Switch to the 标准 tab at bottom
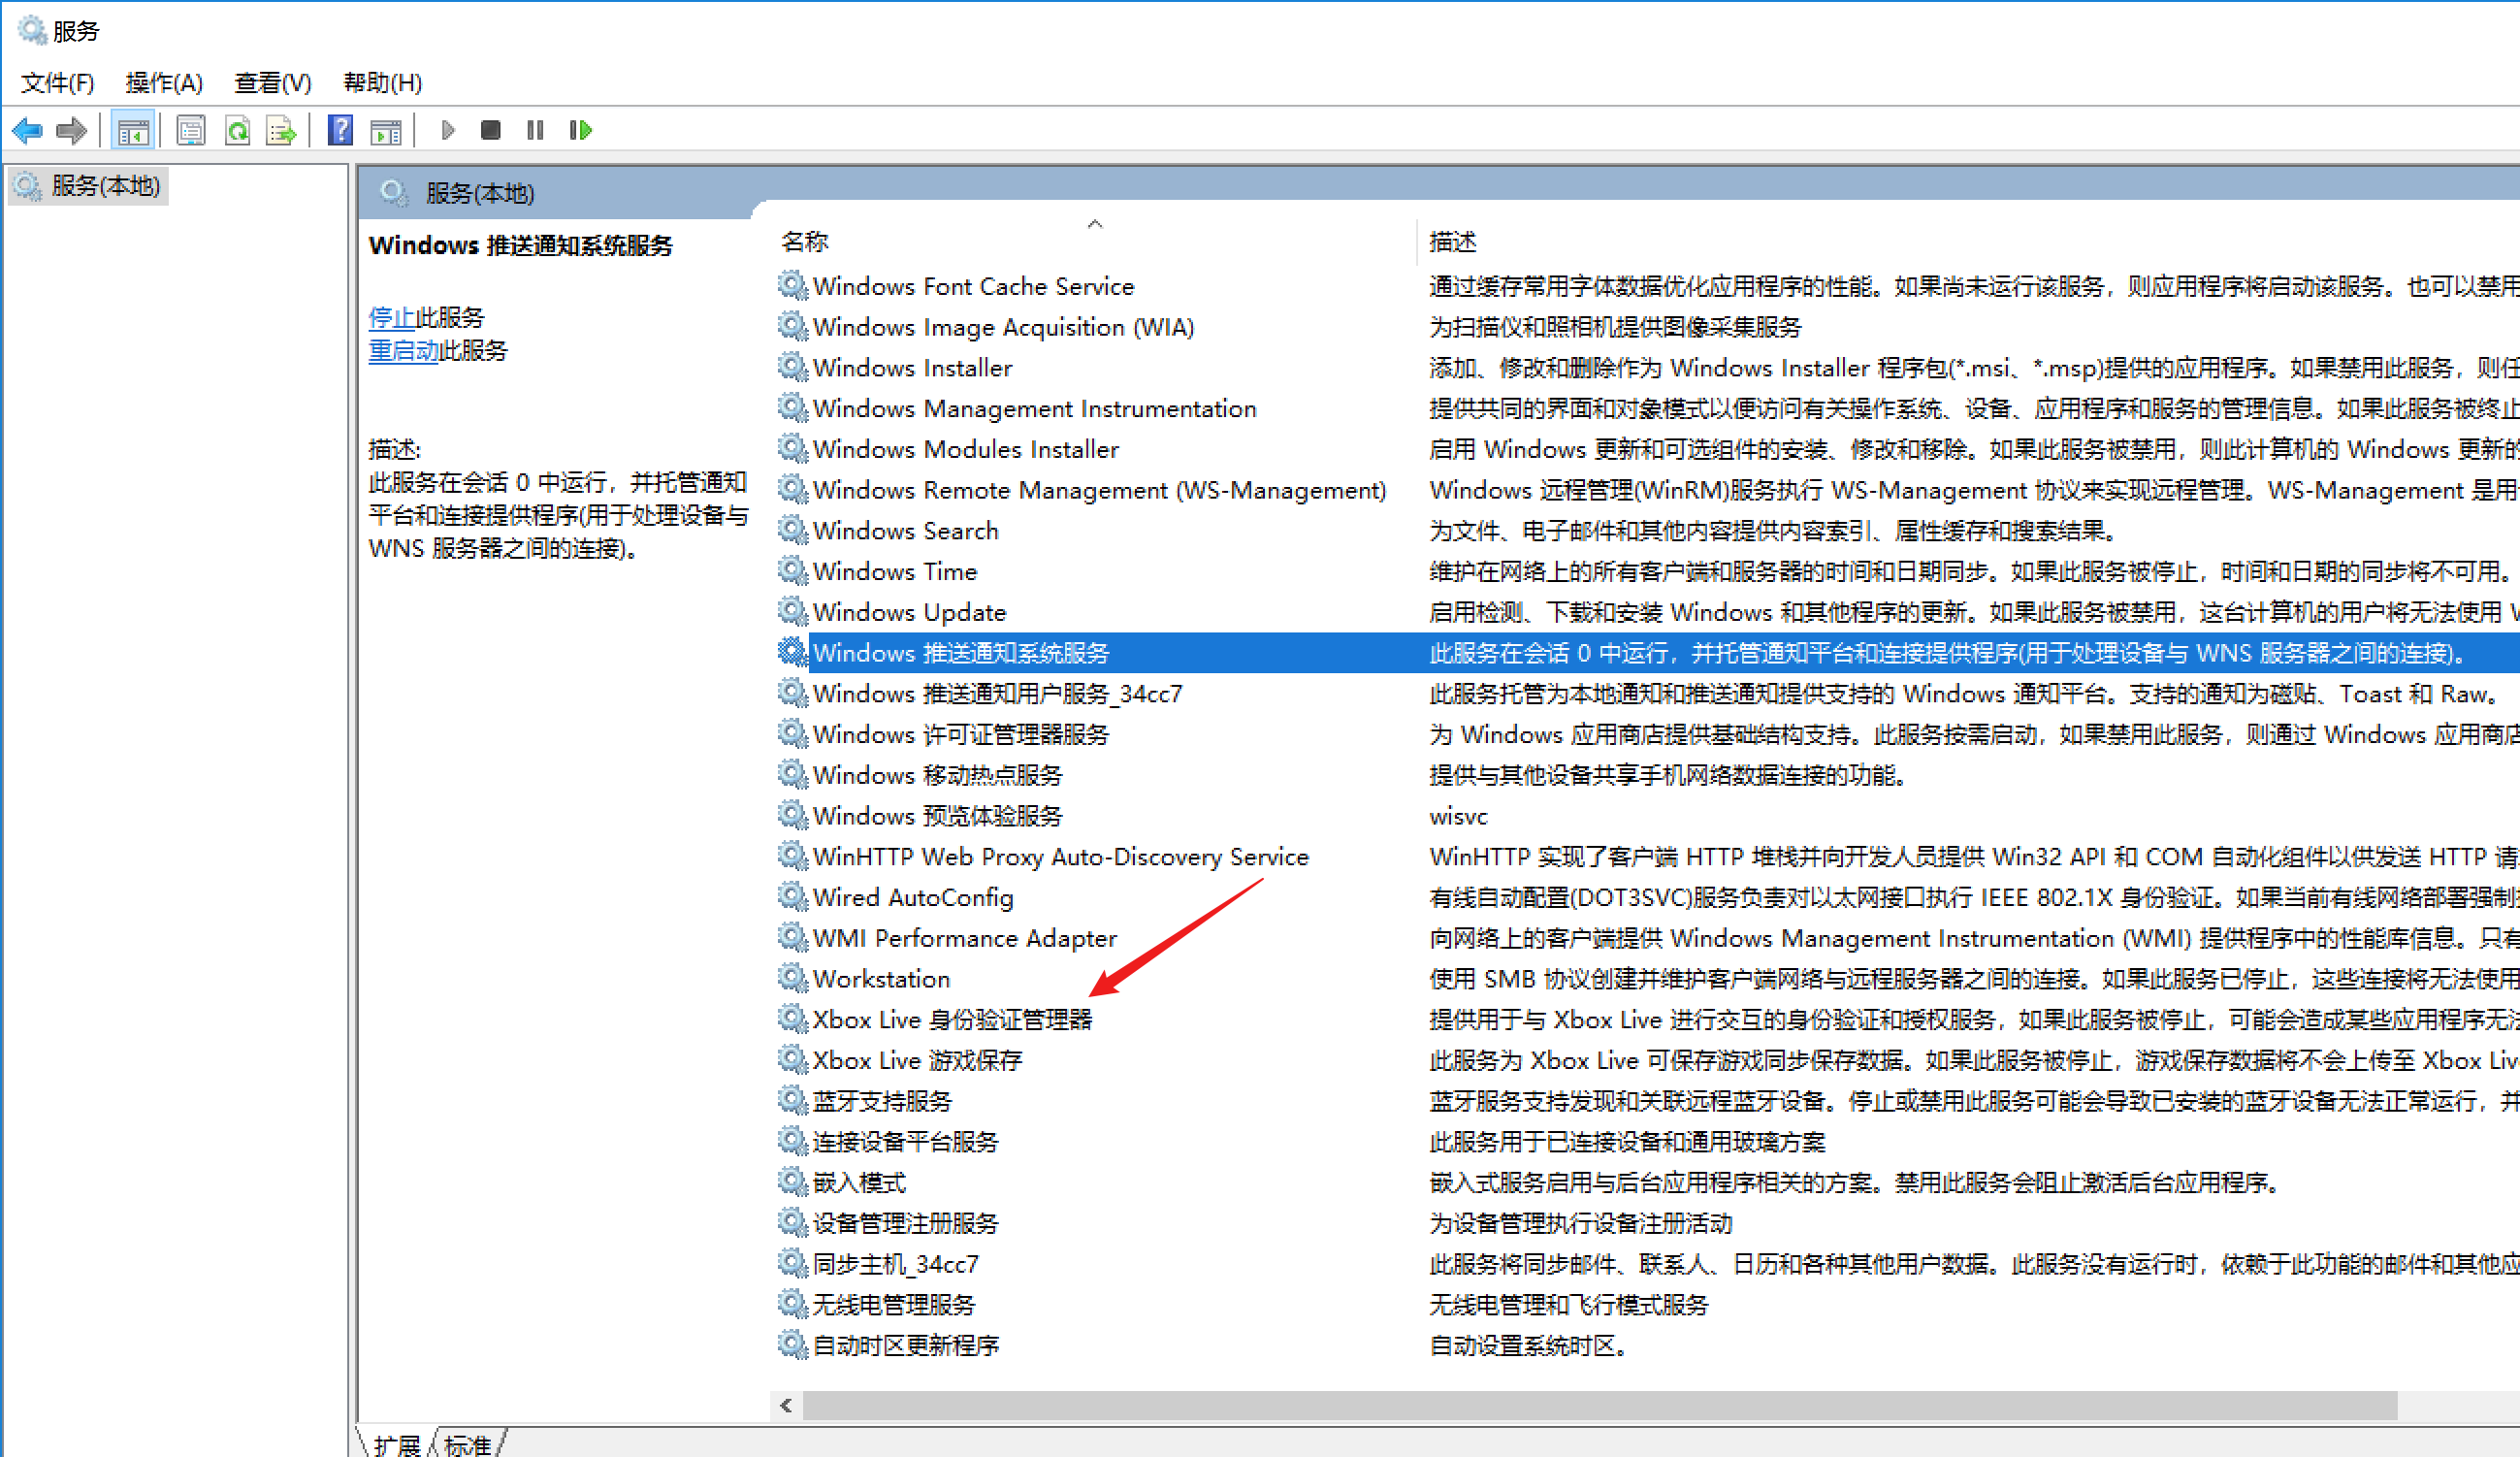2520x1457 pixels. click(468, 1444)
